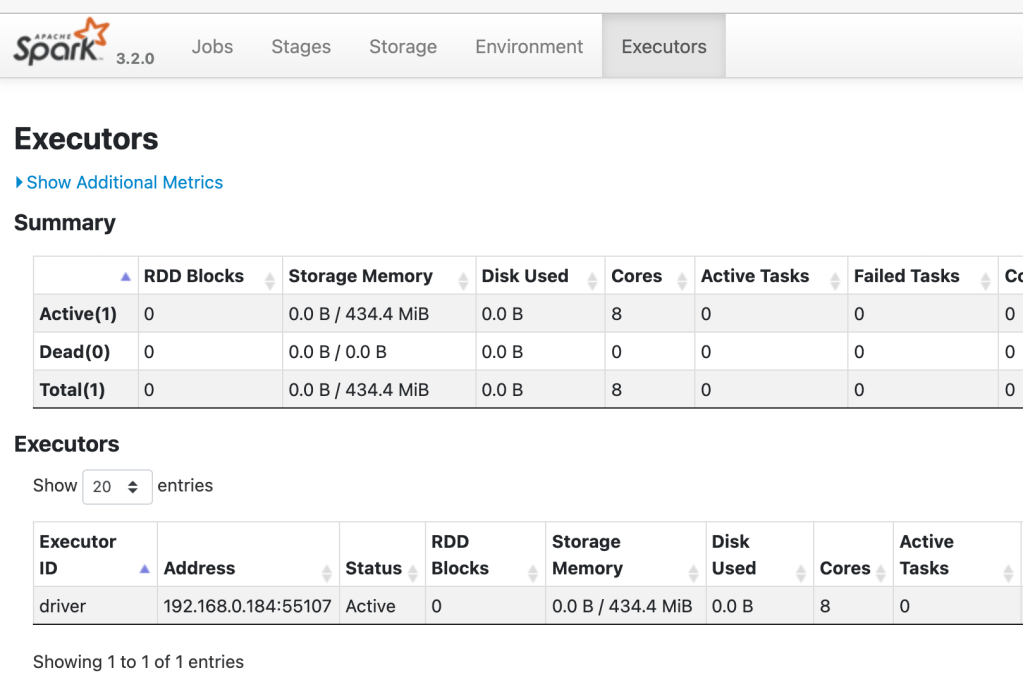Click the address 192.168.0.184:55107
Image resolution: width=1023 pixels, height=692 pixels.
pyautogui.click(x=247, y=606)
